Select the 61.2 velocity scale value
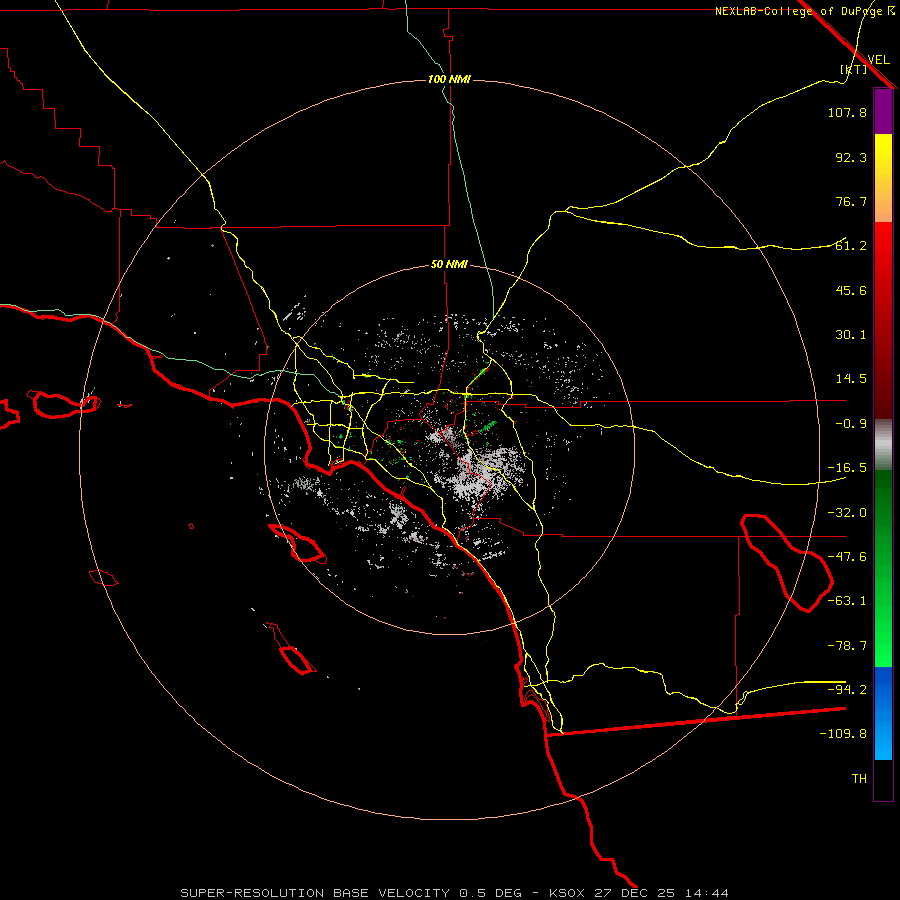The image size is (900, 900). point(851,246)
